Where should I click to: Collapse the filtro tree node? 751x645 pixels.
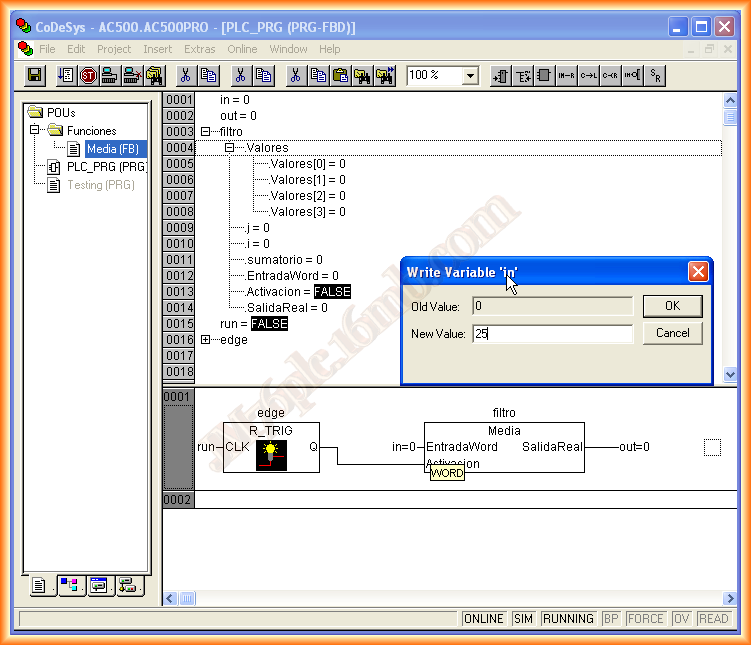pyautogui.click(x=206, y=132)
